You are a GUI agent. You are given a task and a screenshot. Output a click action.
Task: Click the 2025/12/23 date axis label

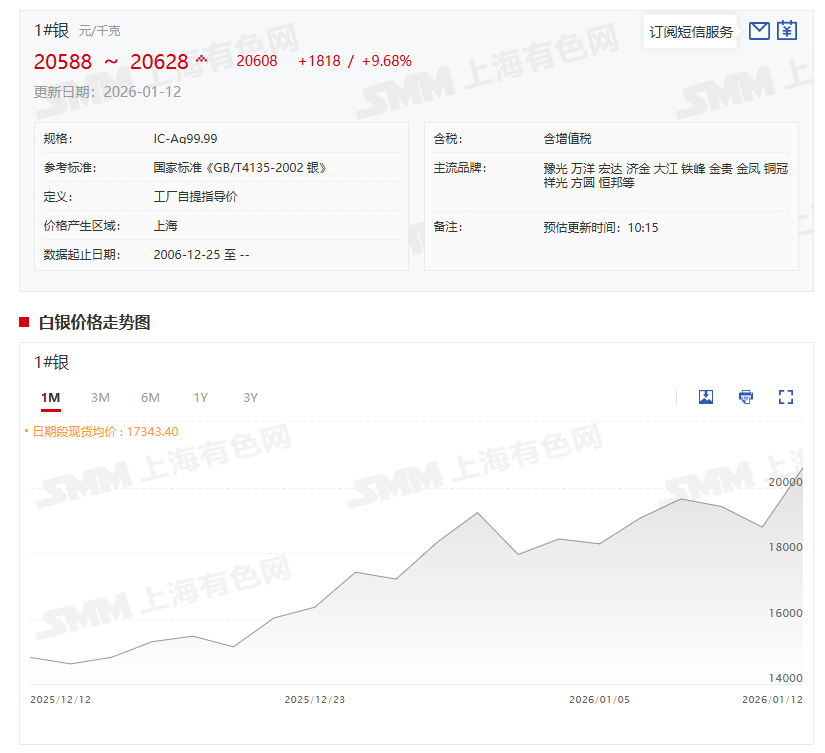(x=315, y=700)
